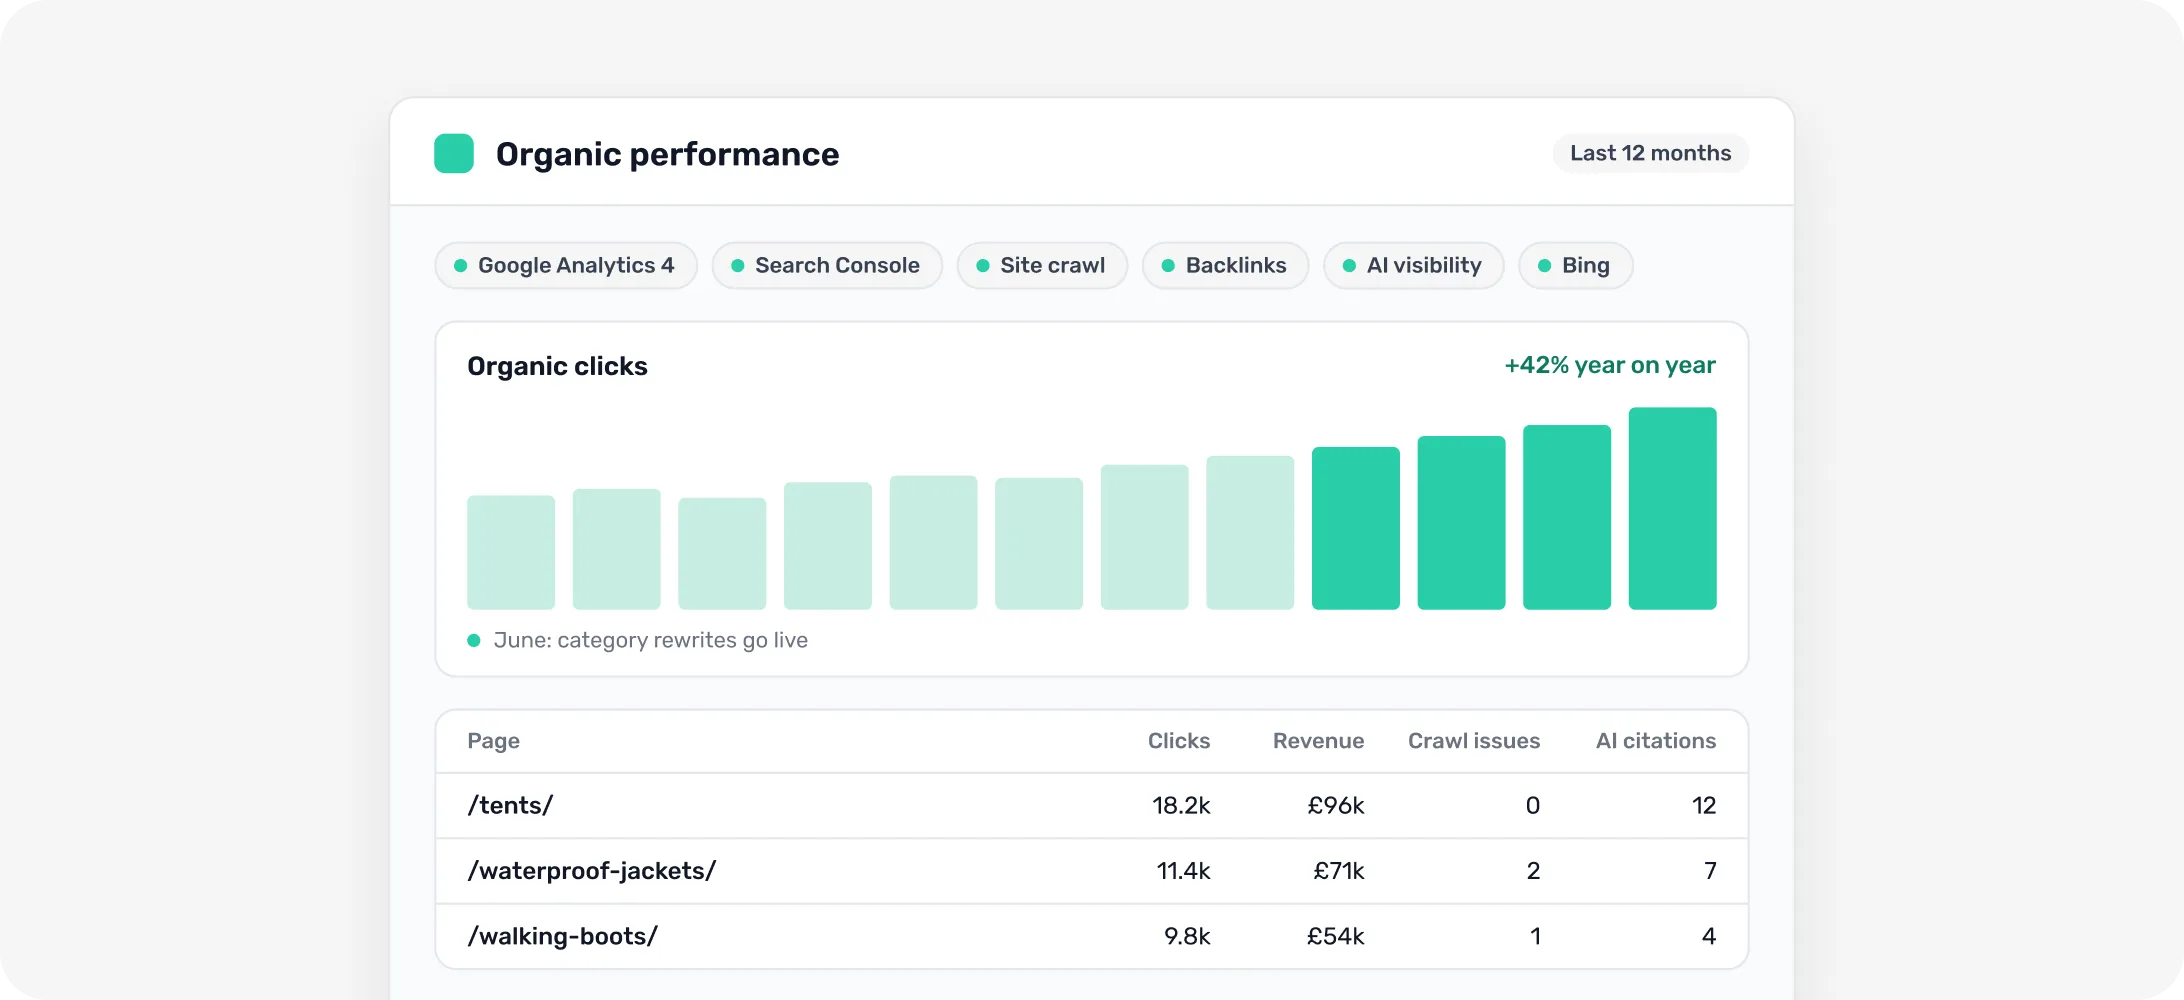Toggle the Backlinks source chip
This screenshot has width=2184, height=1000.
pyautogui.click(x=1225, y=265)
